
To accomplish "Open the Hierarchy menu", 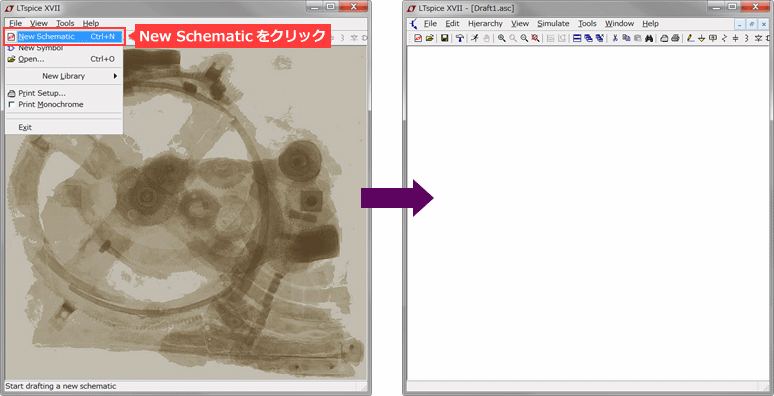I will click(x=485, y=23).
